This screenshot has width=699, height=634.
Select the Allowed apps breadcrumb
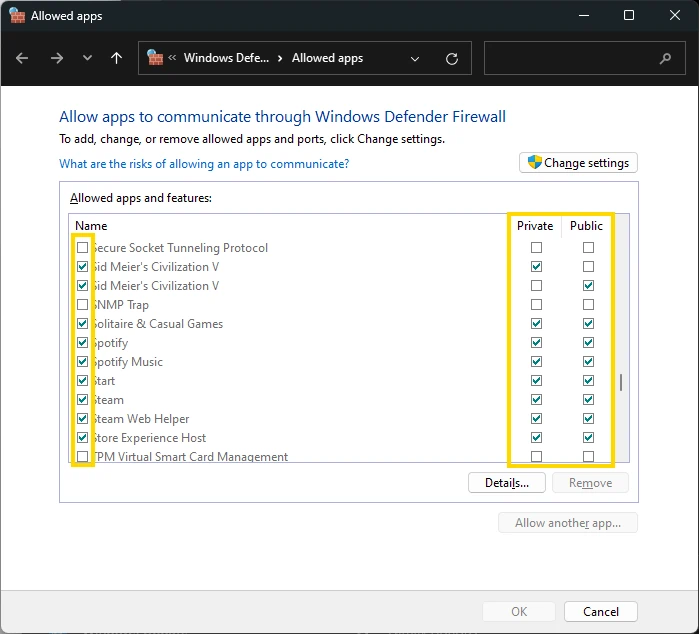click(327, 58)
